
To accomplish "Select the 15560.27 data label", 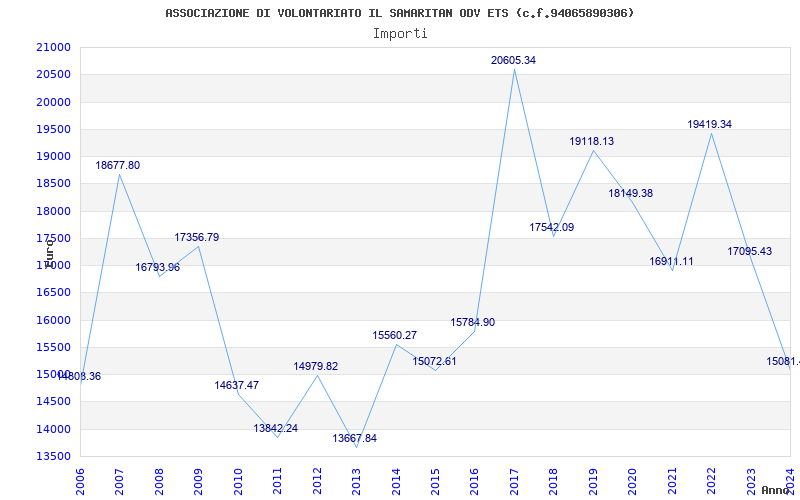I will [394, 335].
